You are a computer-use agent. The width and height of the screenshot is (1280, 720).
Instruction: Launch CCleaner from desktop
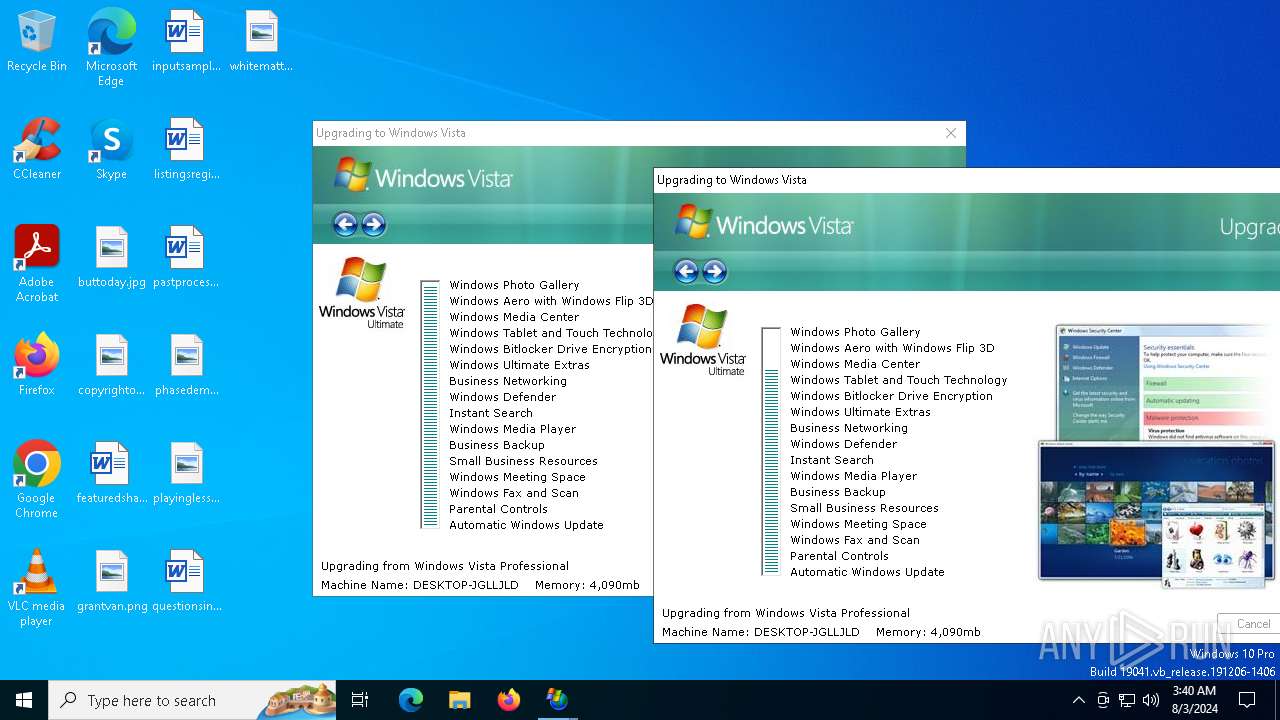tap(37, 150)
